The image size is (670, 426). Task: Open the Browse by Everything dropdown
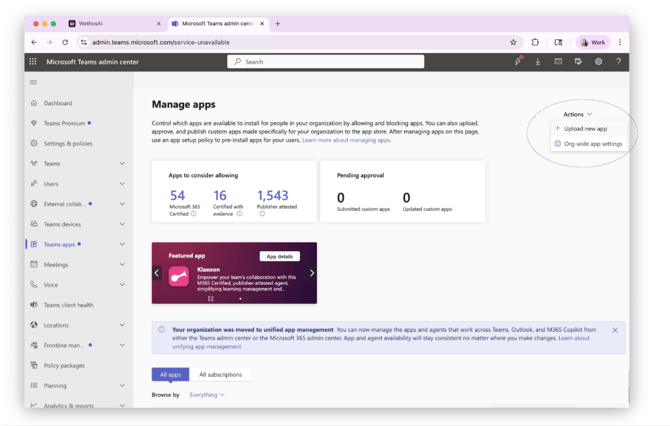click(x=207, y=395)
